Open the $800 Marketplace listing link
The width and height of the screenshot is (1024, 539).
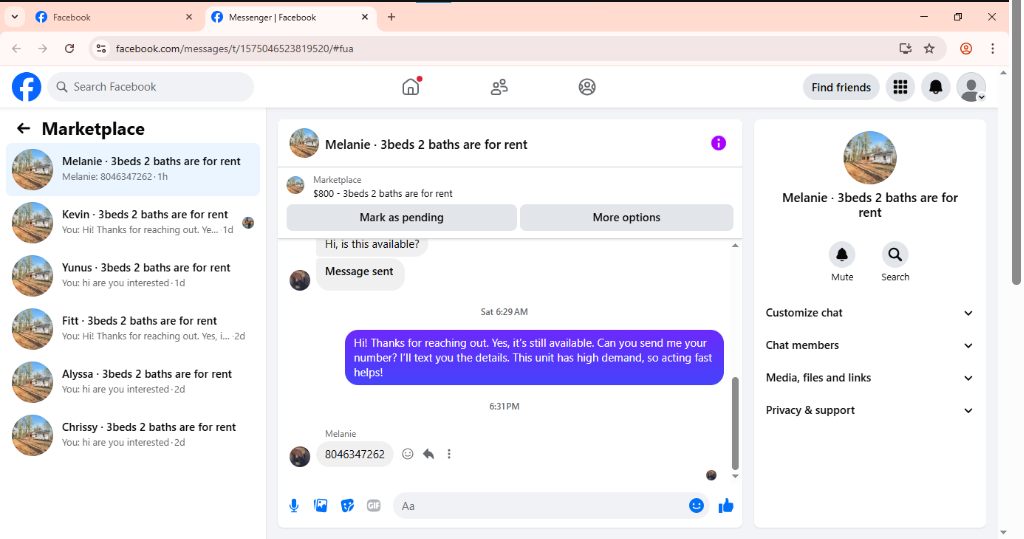point(383,193)
